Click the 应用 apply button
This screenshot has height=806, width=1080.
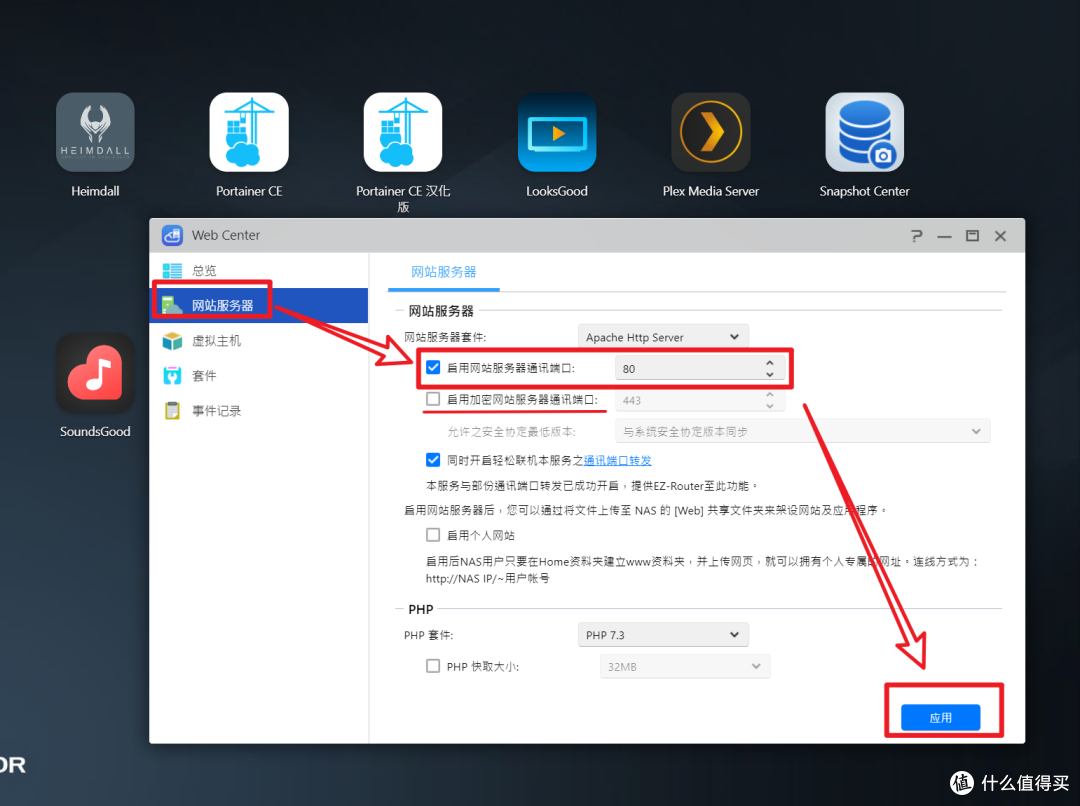point(940,717)
